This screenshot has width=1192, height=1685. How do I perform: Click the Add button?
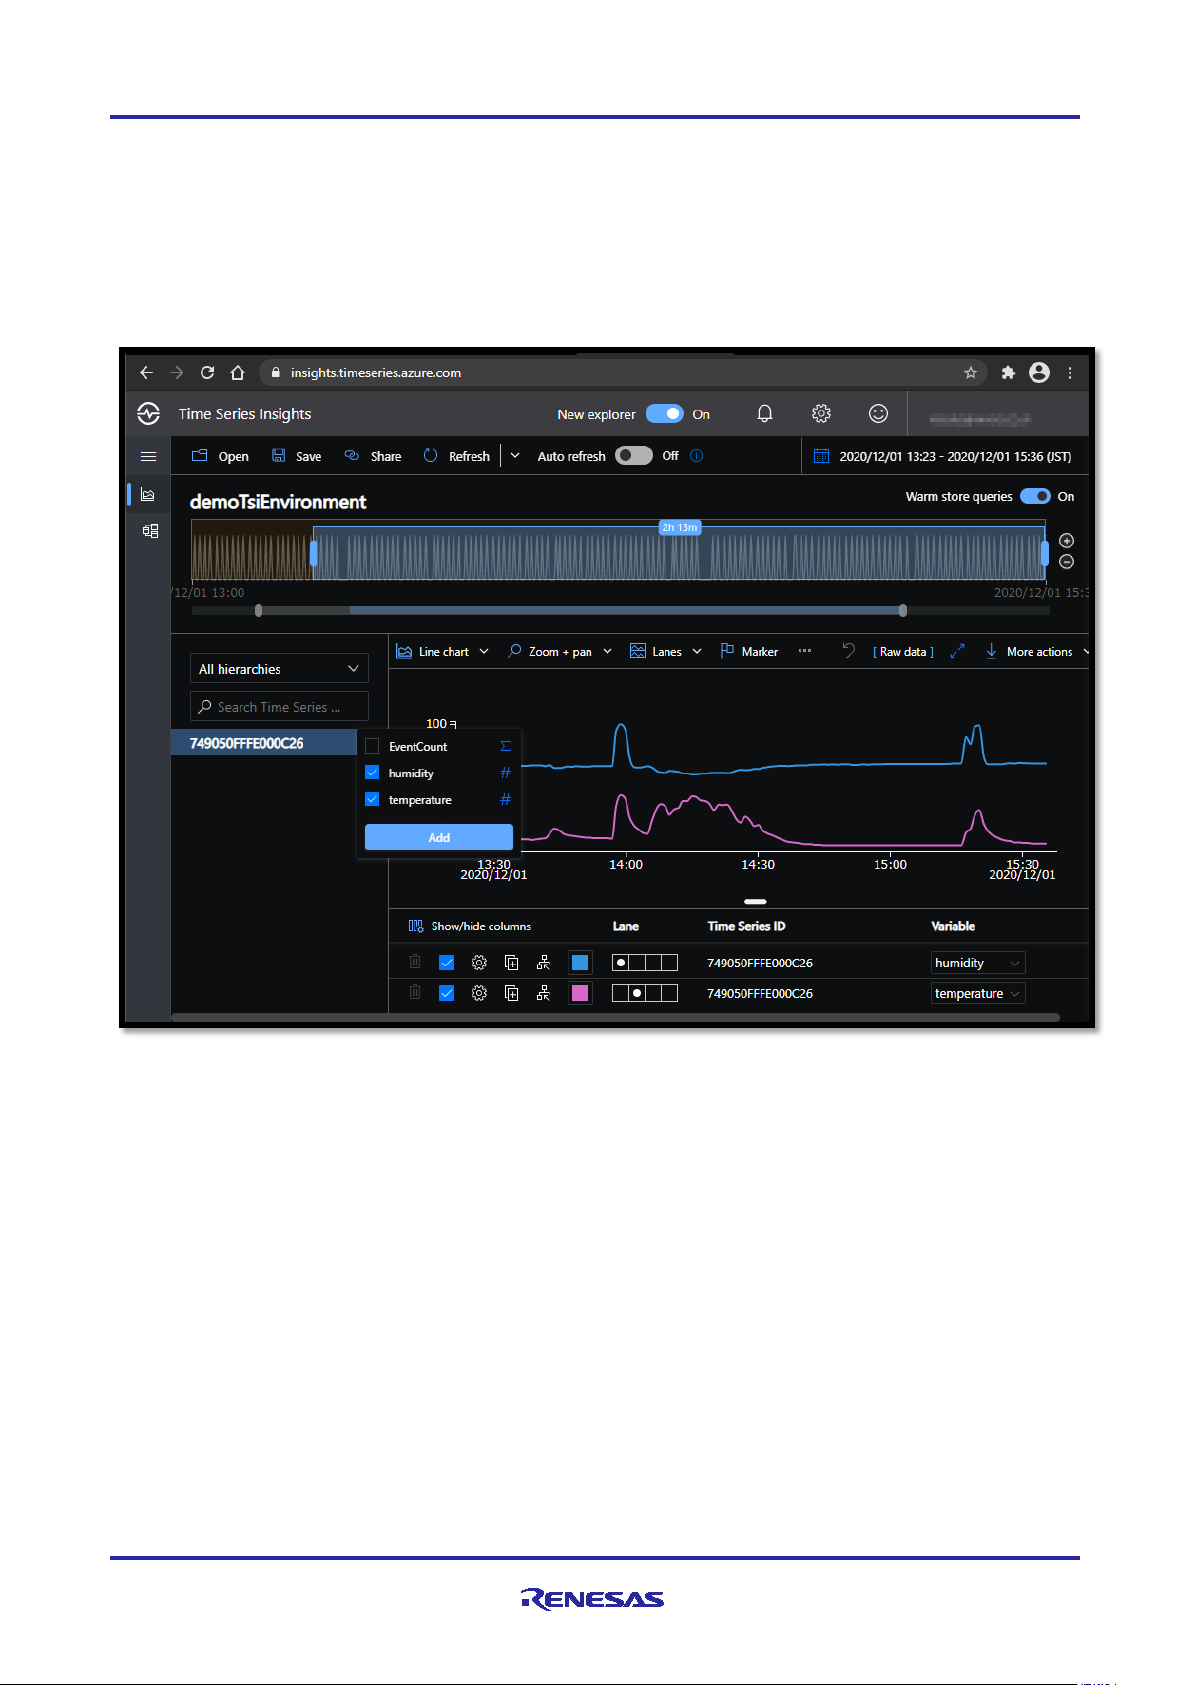(x=439, y=837)
